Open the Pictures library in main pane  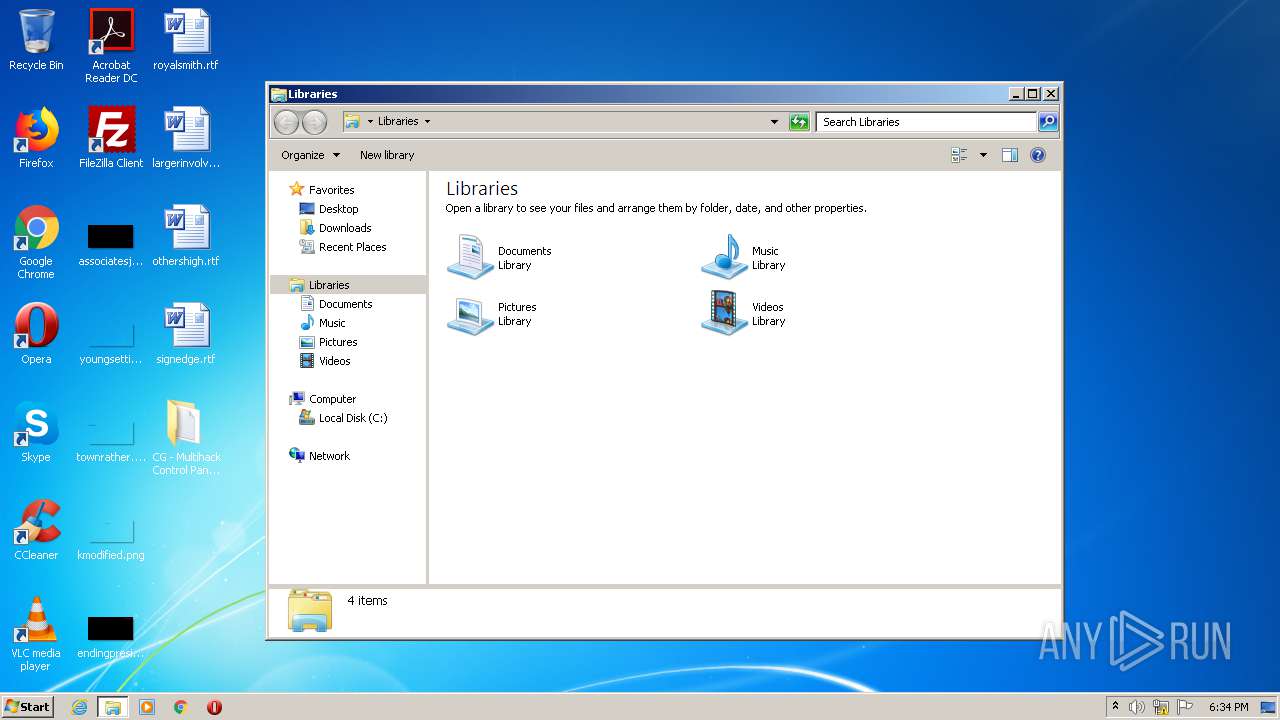(x=493, y=314)
